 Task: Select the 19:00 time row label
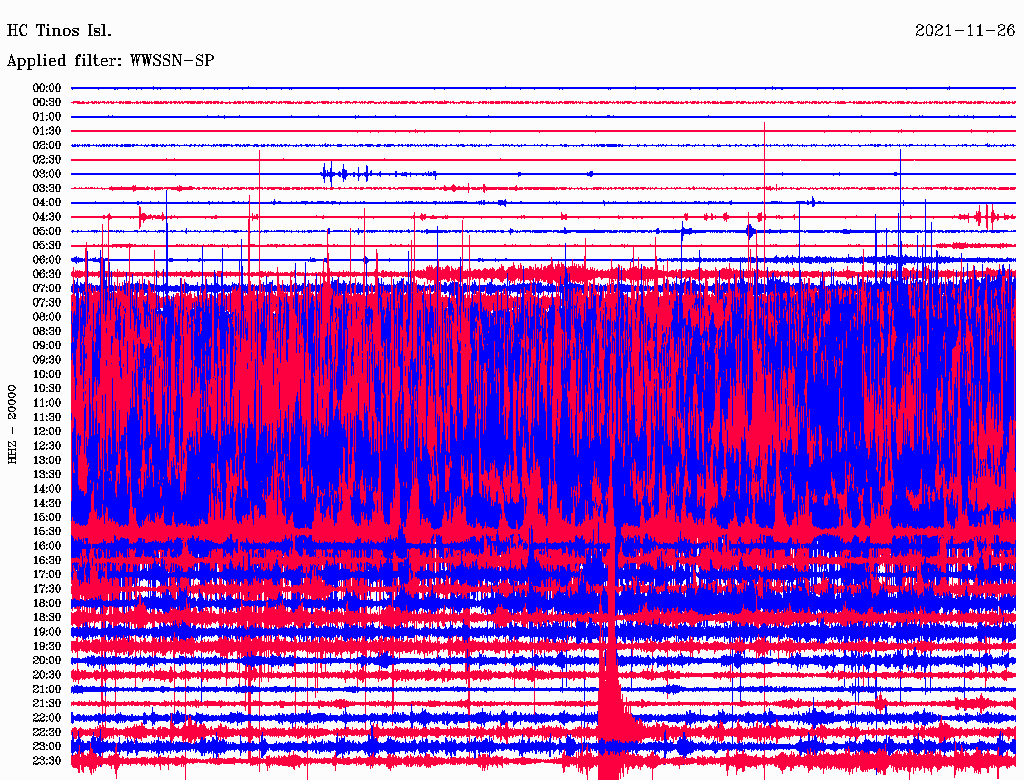tap(47, 632)
